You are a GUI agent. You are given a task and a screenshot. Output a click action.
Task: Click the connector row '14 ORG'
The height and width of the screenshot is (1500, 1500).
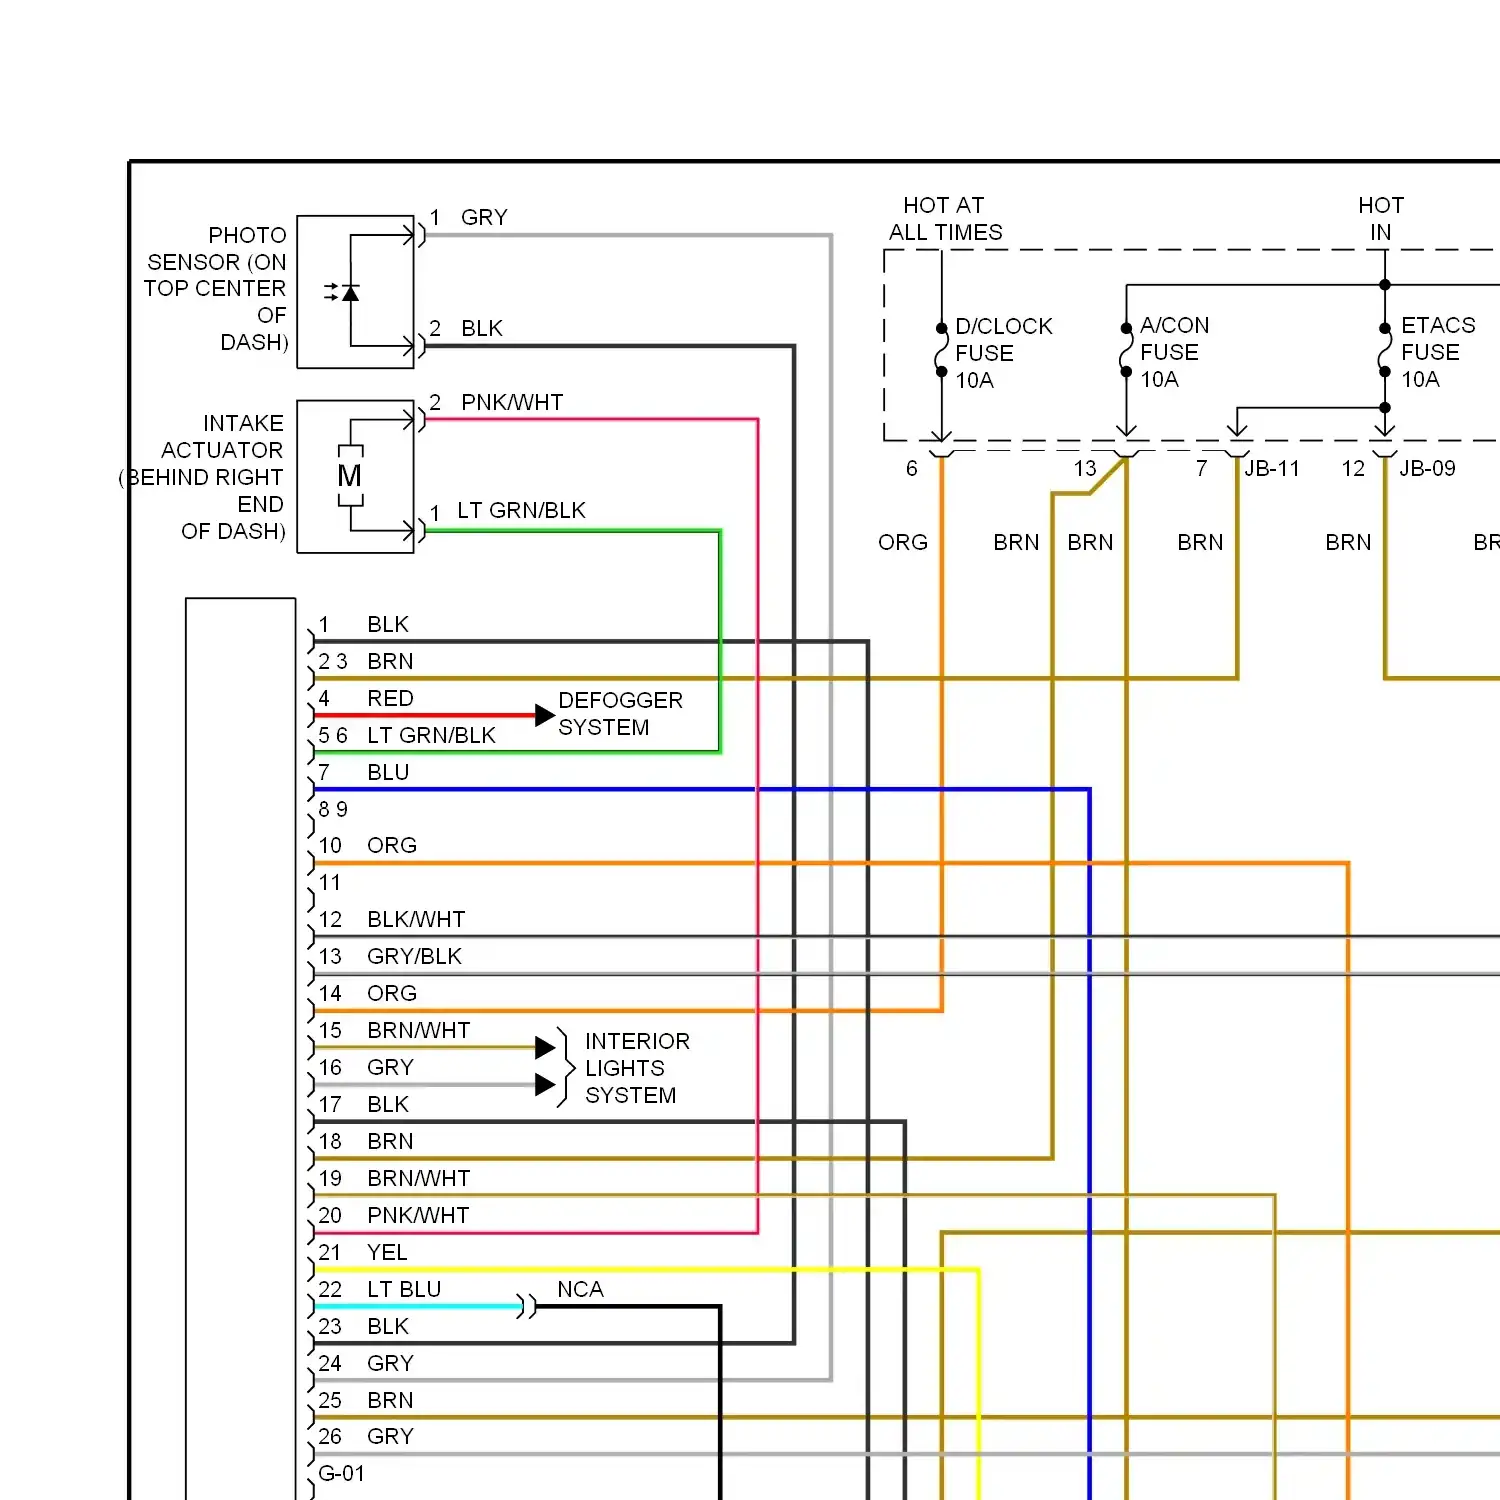click(367, 993)
